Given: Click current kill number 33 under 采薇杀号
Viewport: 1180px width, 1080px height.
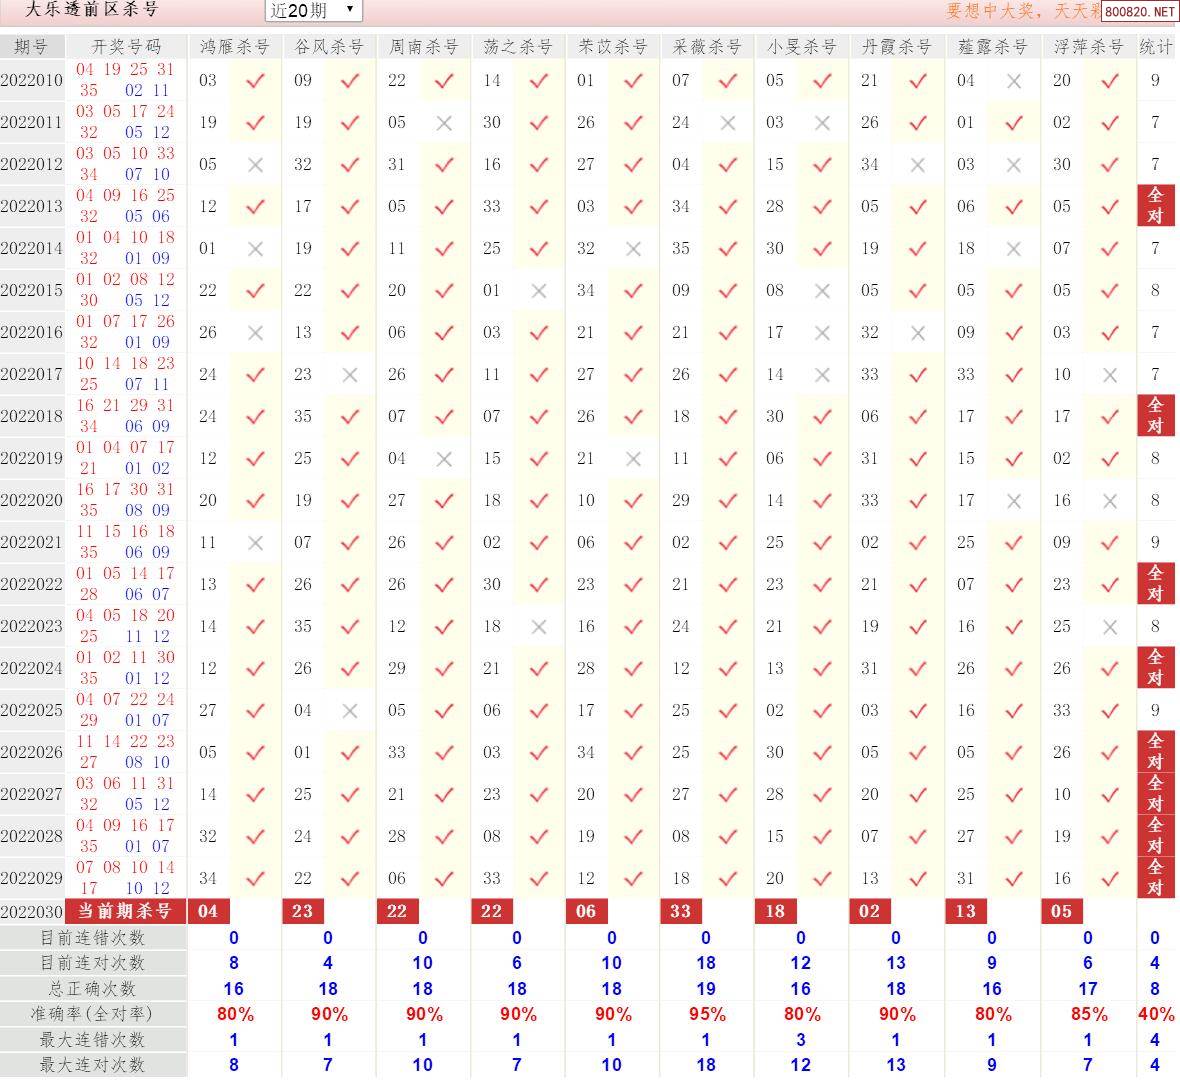Looking at the screenshot, I should point(681,911).
